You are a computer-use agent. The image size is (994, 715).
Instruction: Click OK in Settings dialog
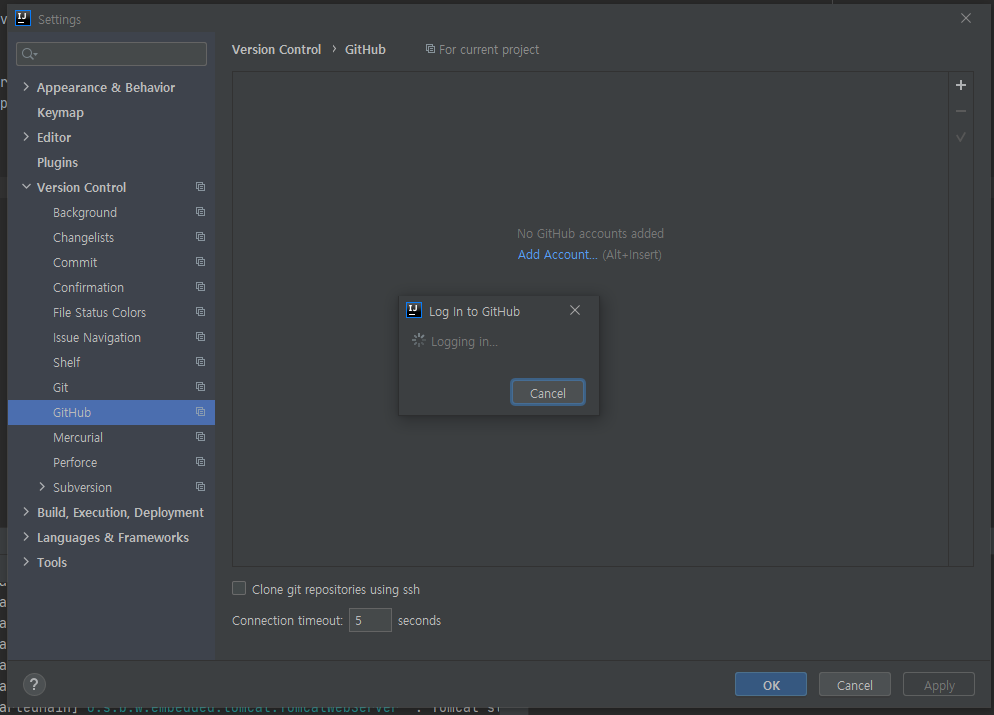point(771,685)
